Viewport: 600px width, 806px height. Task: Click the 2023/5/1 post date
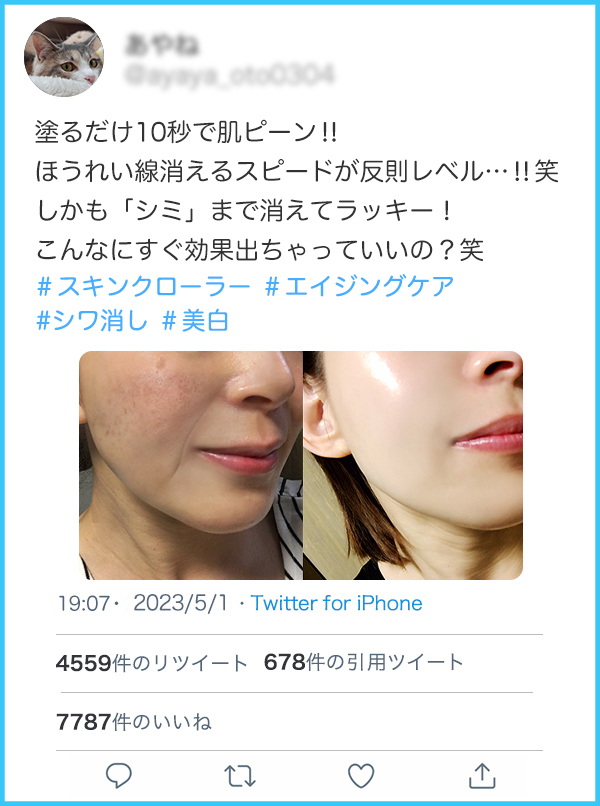point(180,603)
